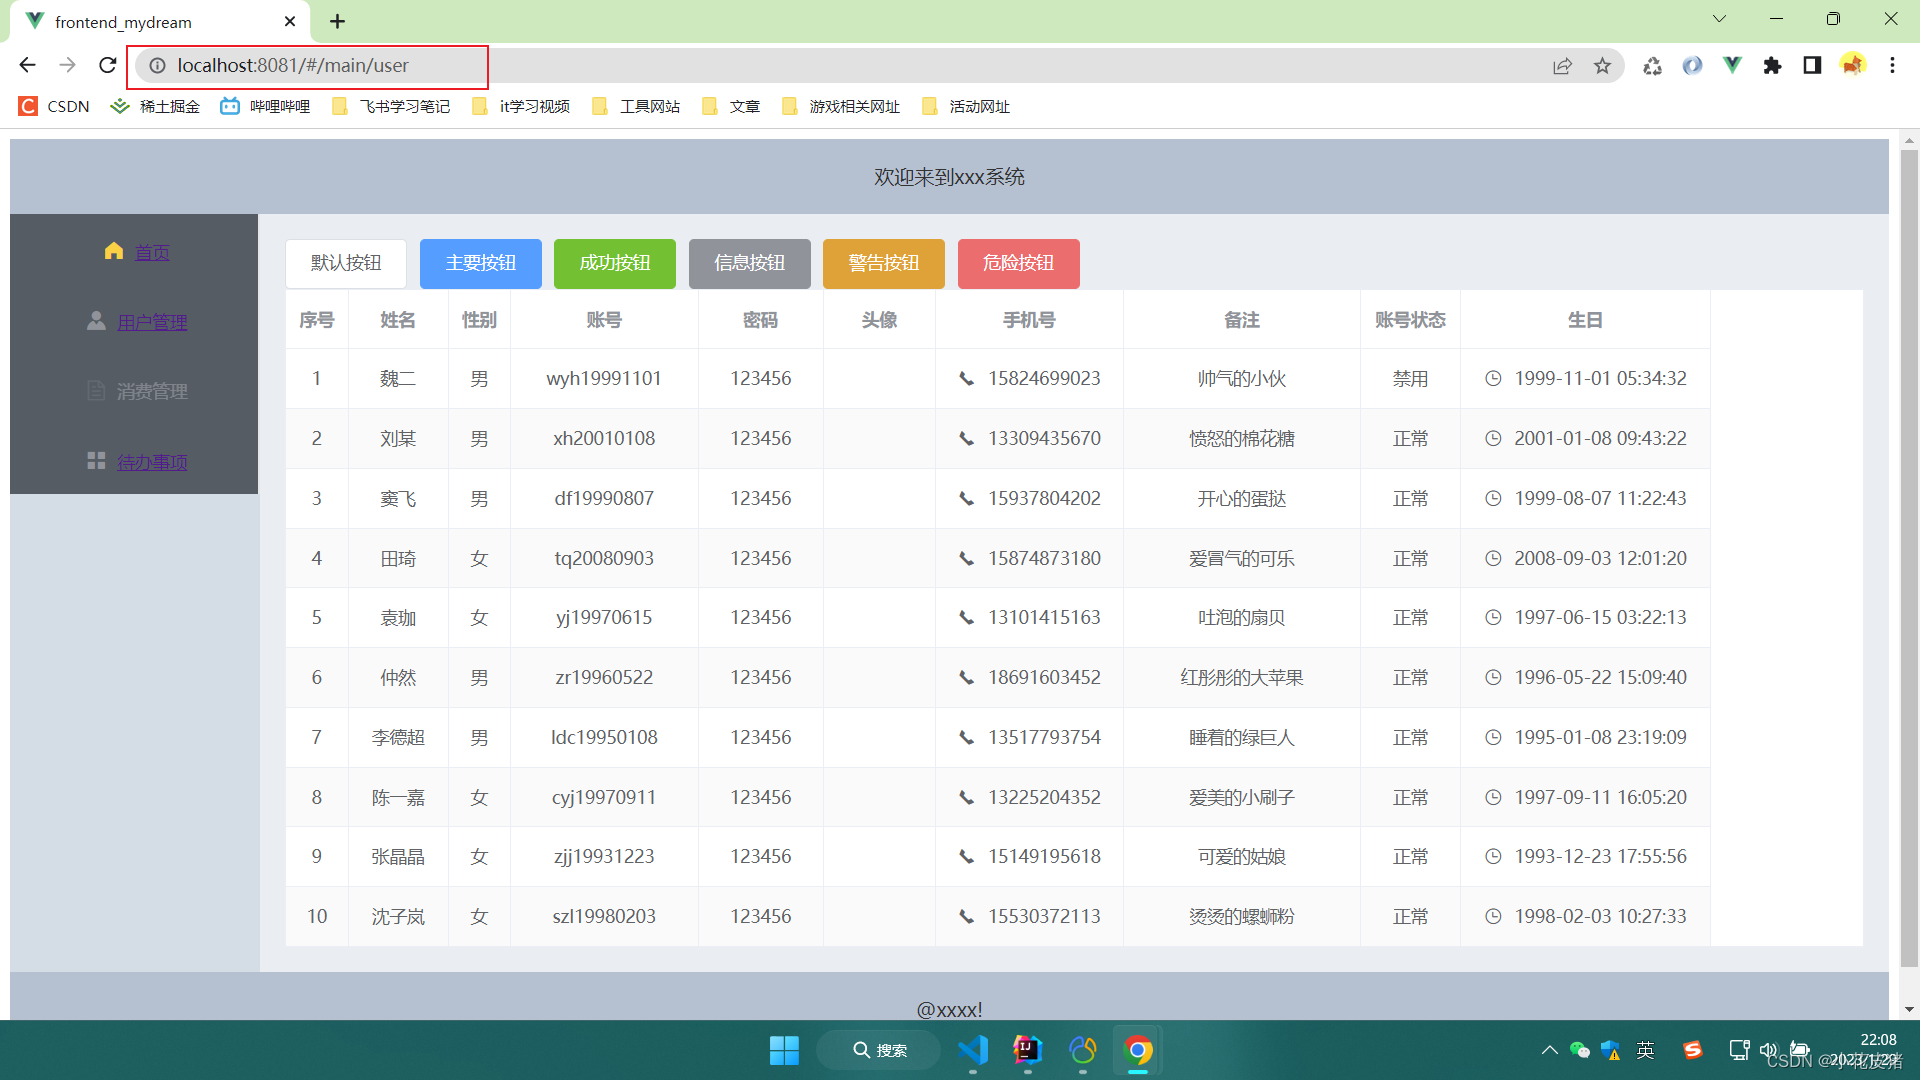Expand the tab search chevron
Viewport: 1920px width, 1080px height.
tap(1719, 19)
